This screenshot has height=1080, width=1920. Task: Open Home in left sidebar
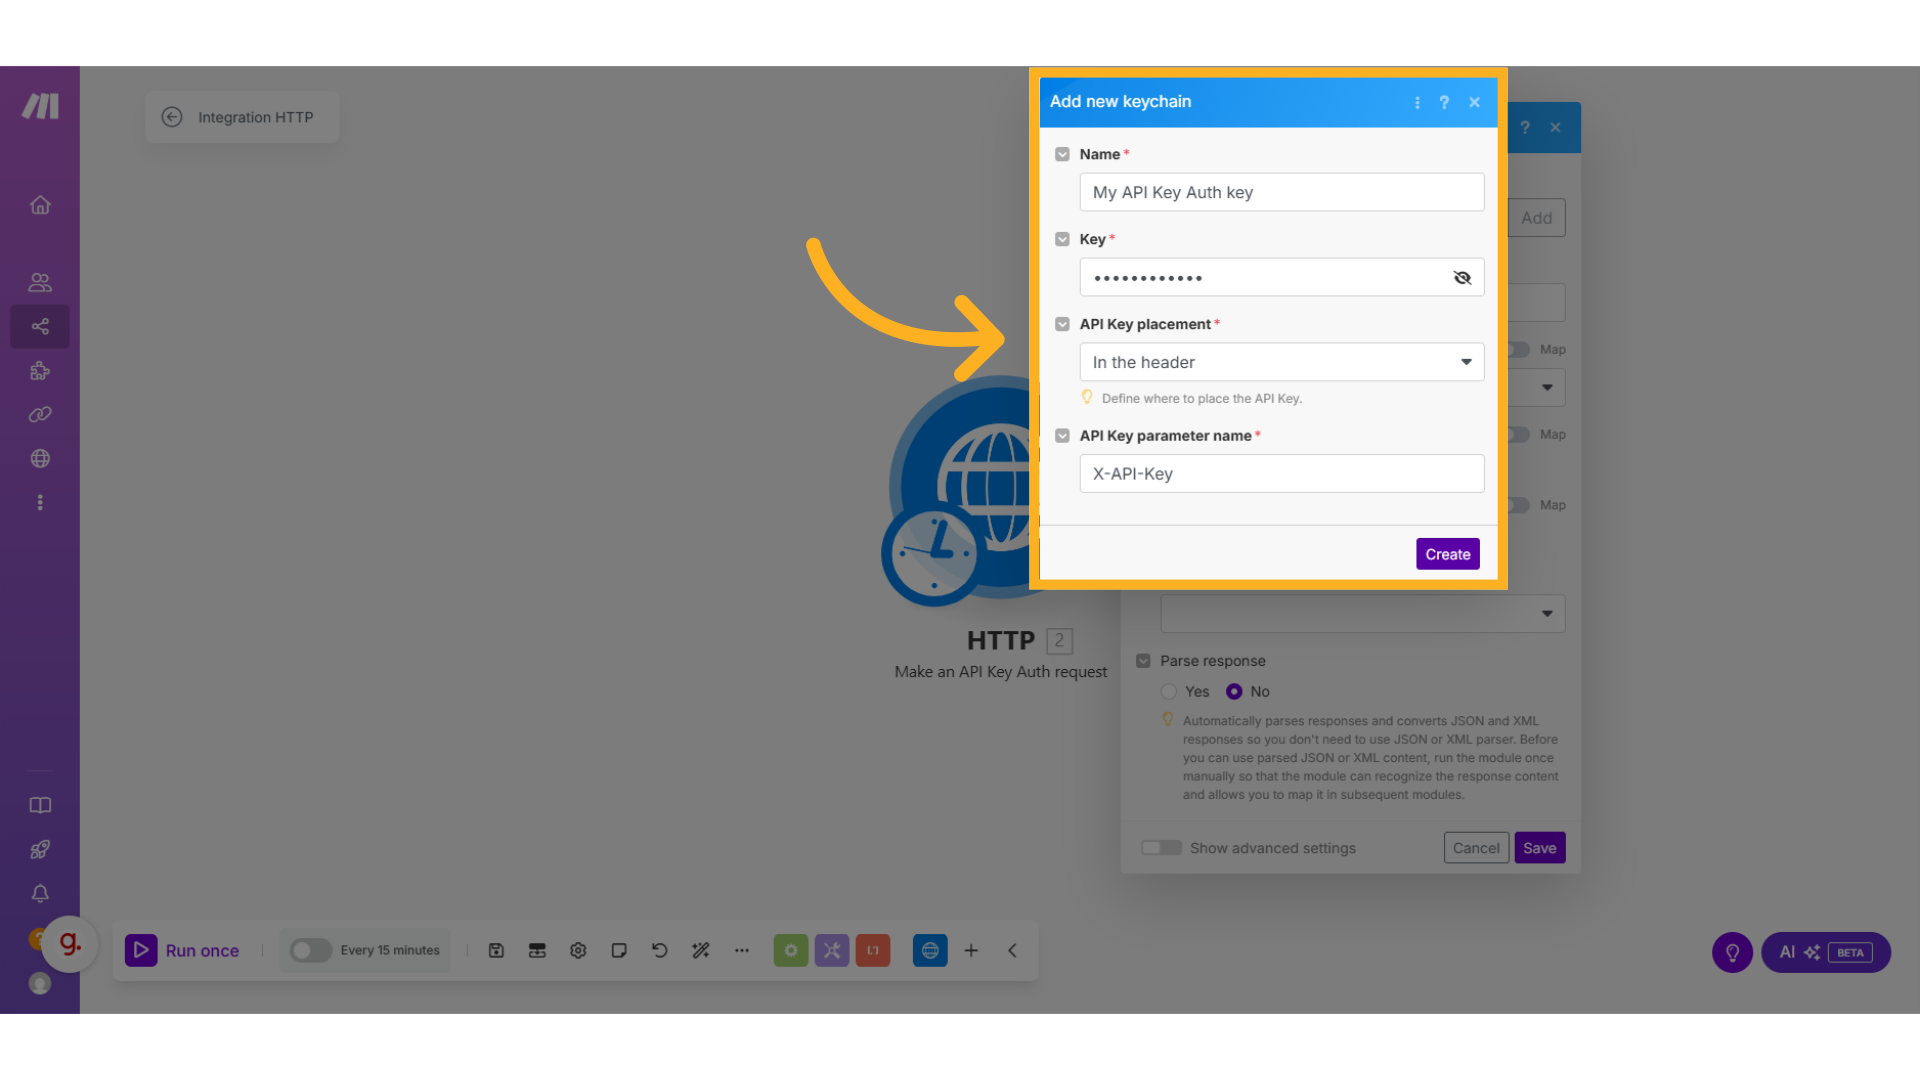40,205
